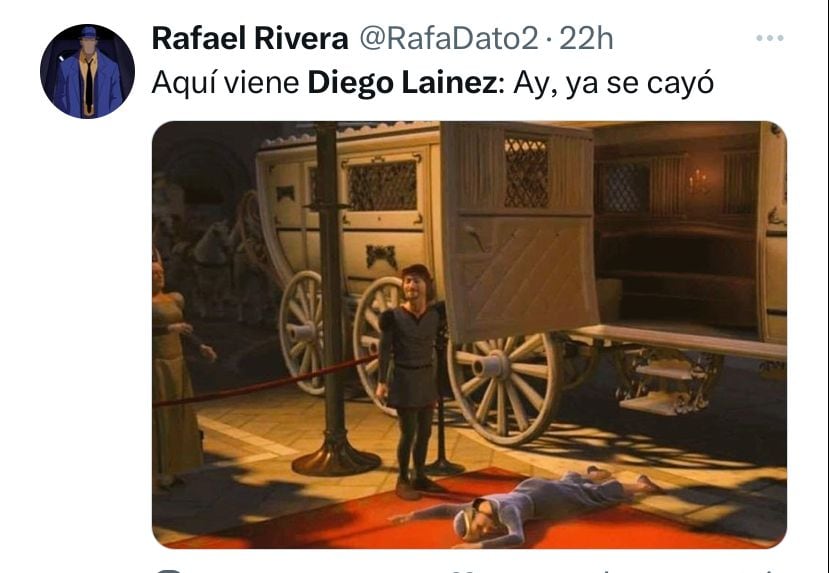The width and height of the screenshot is (829, 573).
Task: Click the candle light inside the carriage
Action: pos(699,180)
